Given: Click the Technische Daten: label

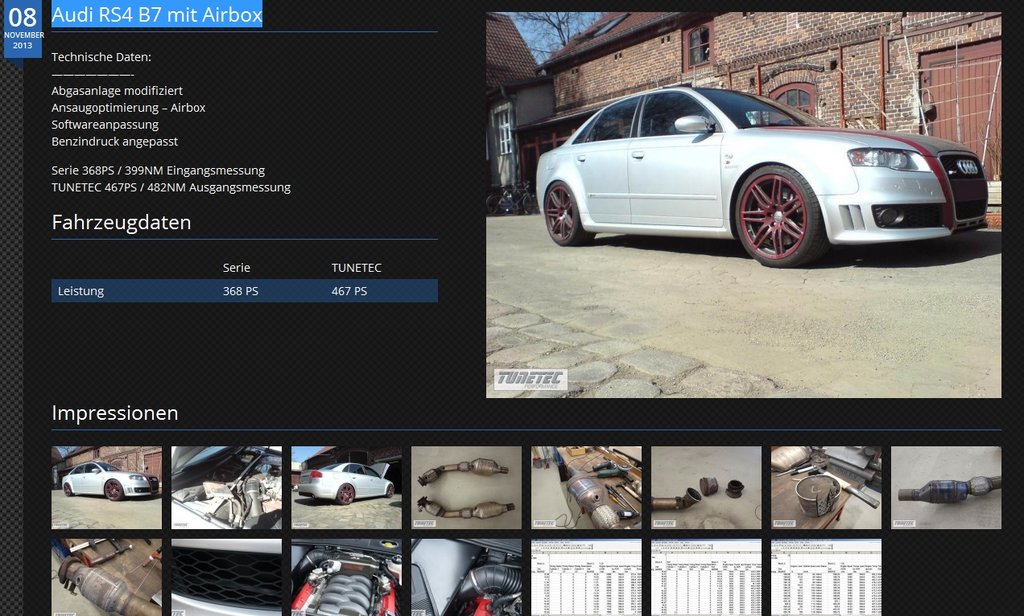Looking at the screenshot, I should point(101,57).
